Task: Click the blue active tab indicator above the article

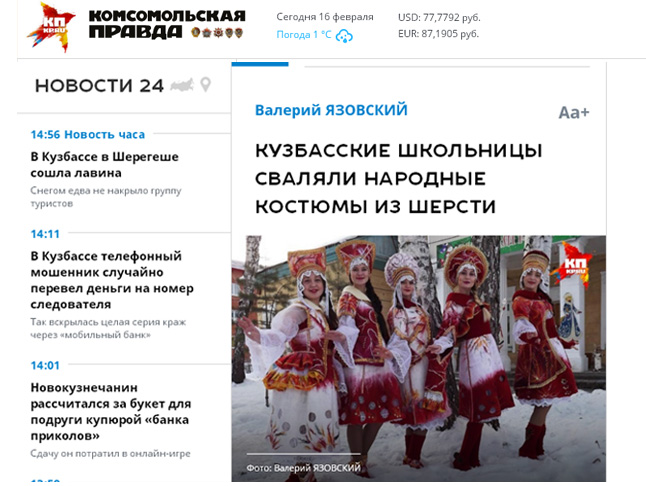Action: tap(260, 64)
